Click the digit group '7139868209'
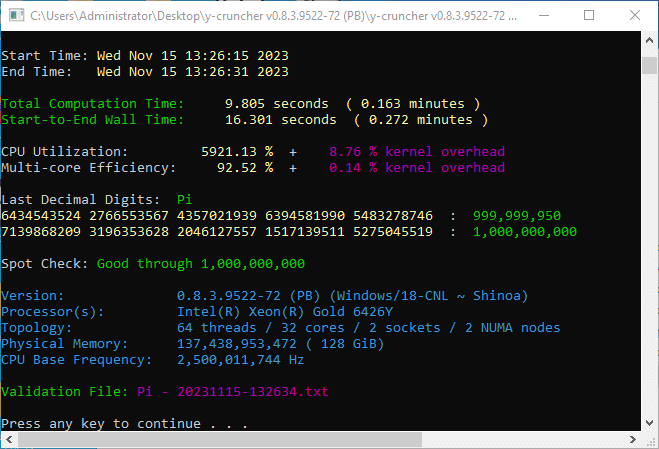The image size is (659, 449). (x=41, y=232)
